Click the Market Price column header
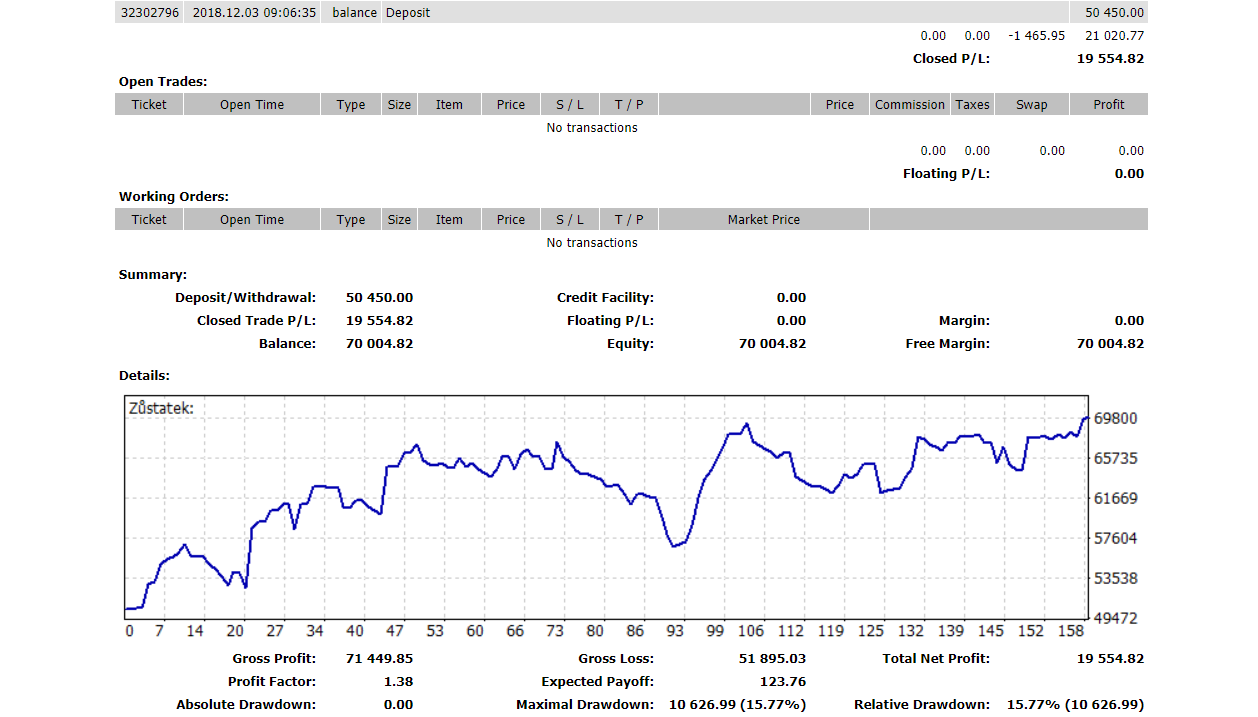 pos(764,219)
